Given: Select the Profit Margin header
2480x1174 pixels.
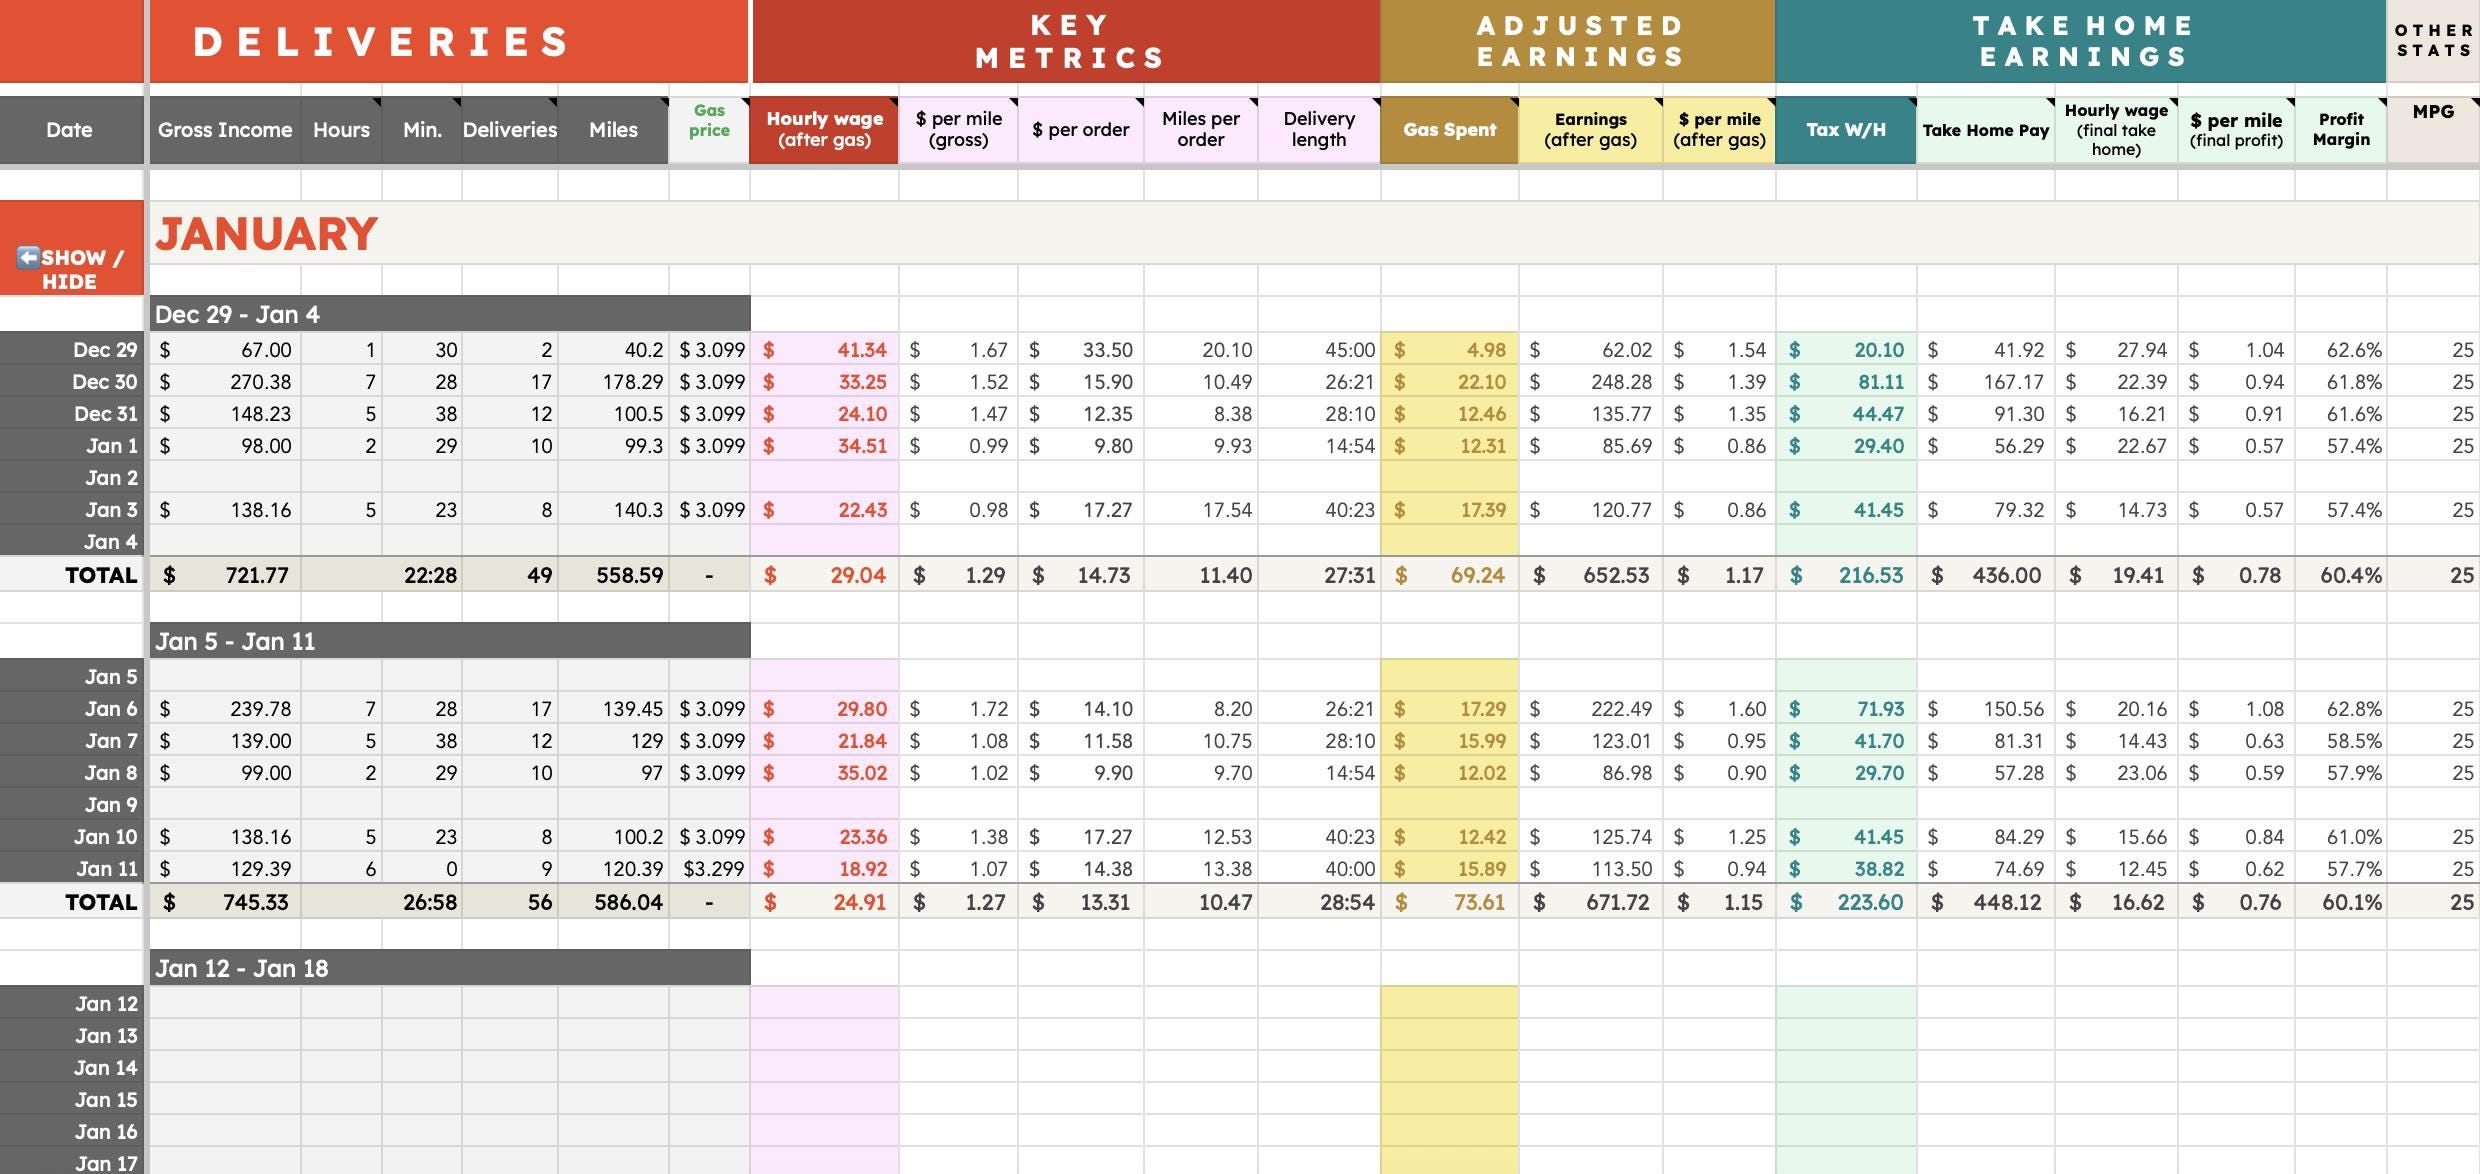Looking at the screenshot, I should pyautogui.click(x=2341, y=130).
